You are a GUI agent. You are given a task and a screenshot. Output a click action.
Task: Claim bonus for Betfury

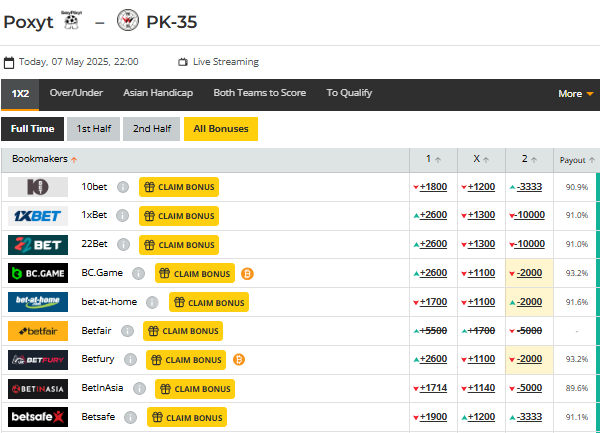[186, 360]
